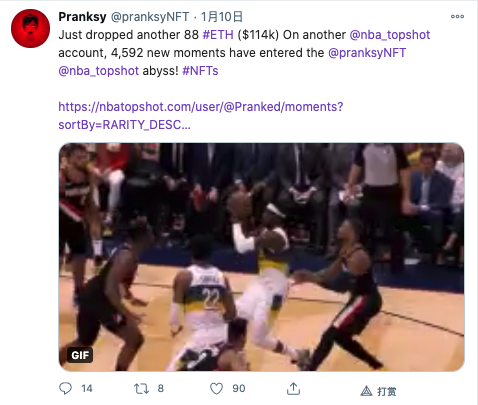Screen dimensions: 478x405
Task: Click the retweet arrows icon
Action: click(141, 389)
